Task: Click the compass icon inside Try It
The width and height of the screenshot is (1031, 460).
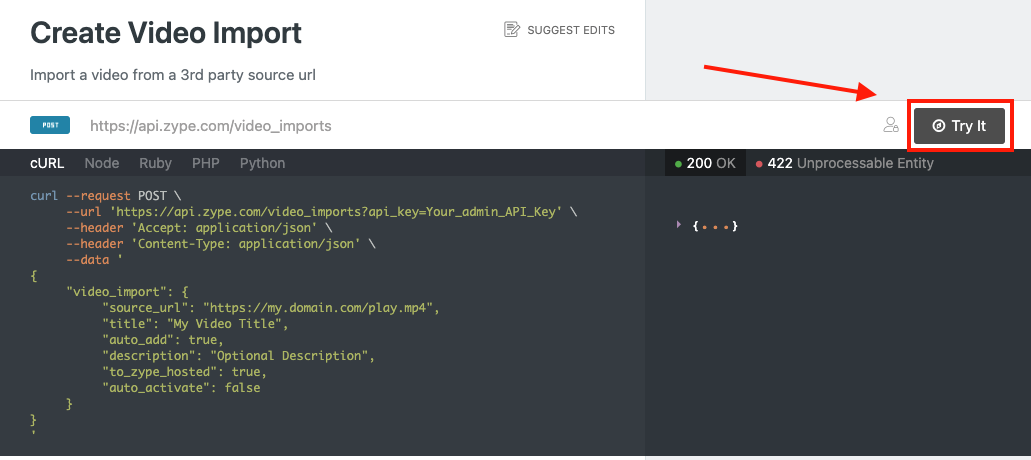Action: (938, 126)
